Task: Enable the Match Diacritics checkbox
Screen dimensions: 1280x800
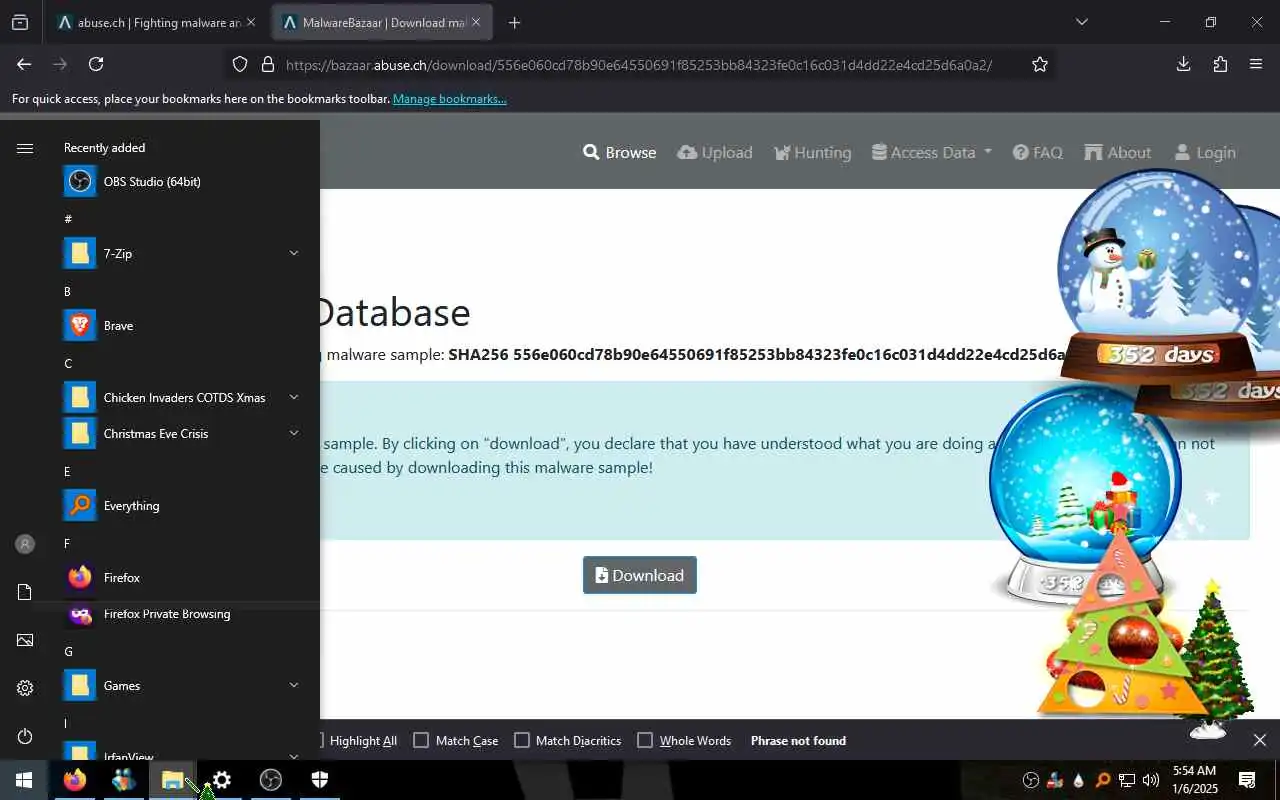Action: [522, 741]
